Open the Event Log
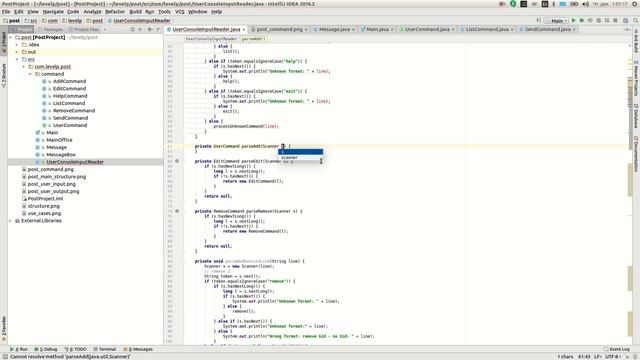The width and height of the screenshot is (640, 360). coord(616,349)
